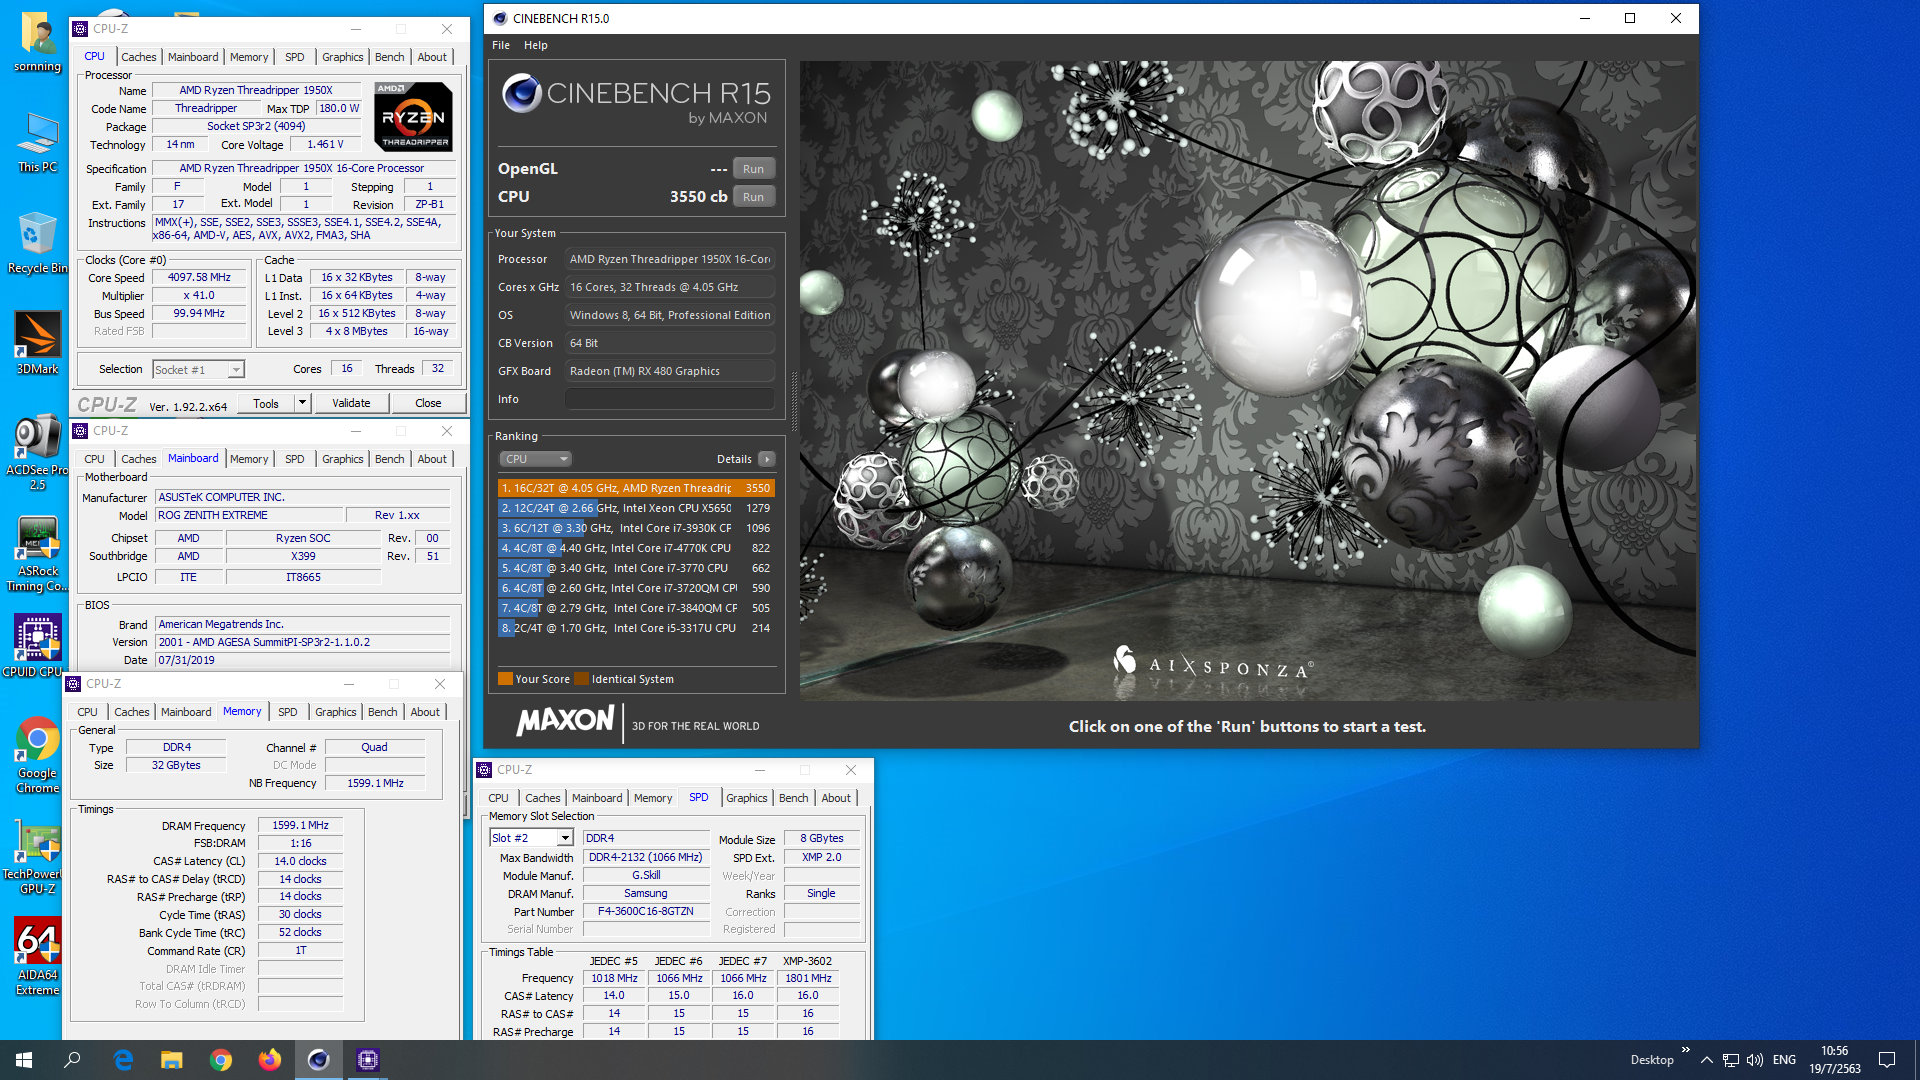1920x1080 pixels.
Task: Launch AIDA64 Extreme shortcut
Action: tap(38, 957)
